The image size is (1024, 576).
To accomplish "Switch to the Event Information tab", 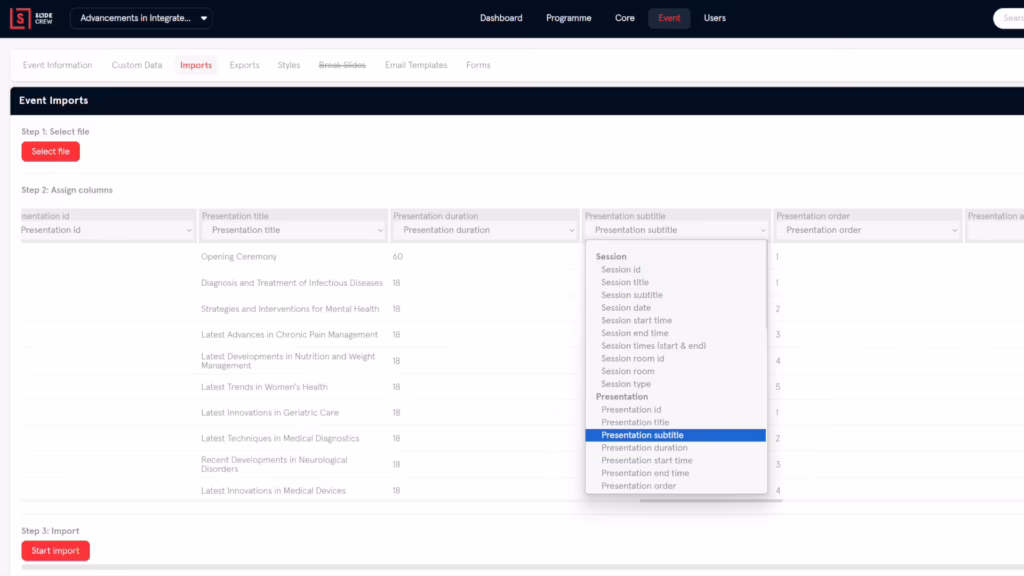I will [x=57, y=65].
